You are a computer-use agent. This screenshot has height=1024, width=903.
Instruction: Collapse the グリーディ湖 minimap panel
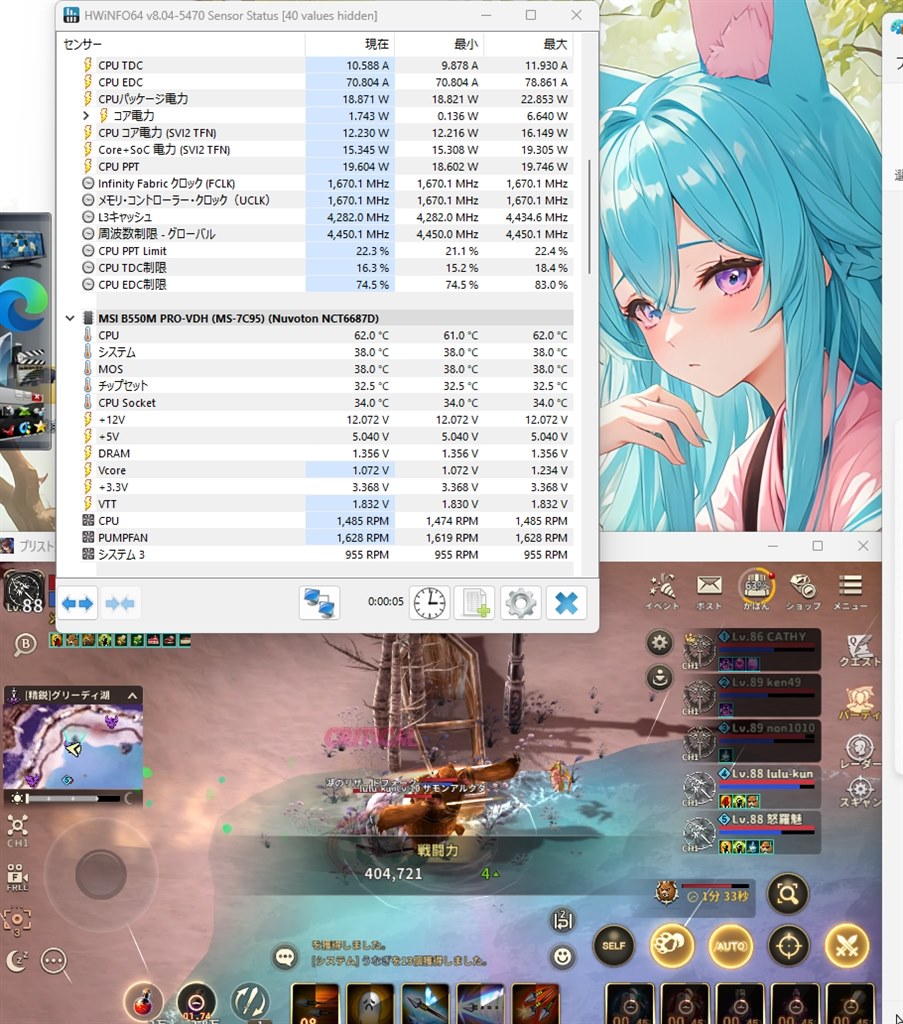click(132, 696)
